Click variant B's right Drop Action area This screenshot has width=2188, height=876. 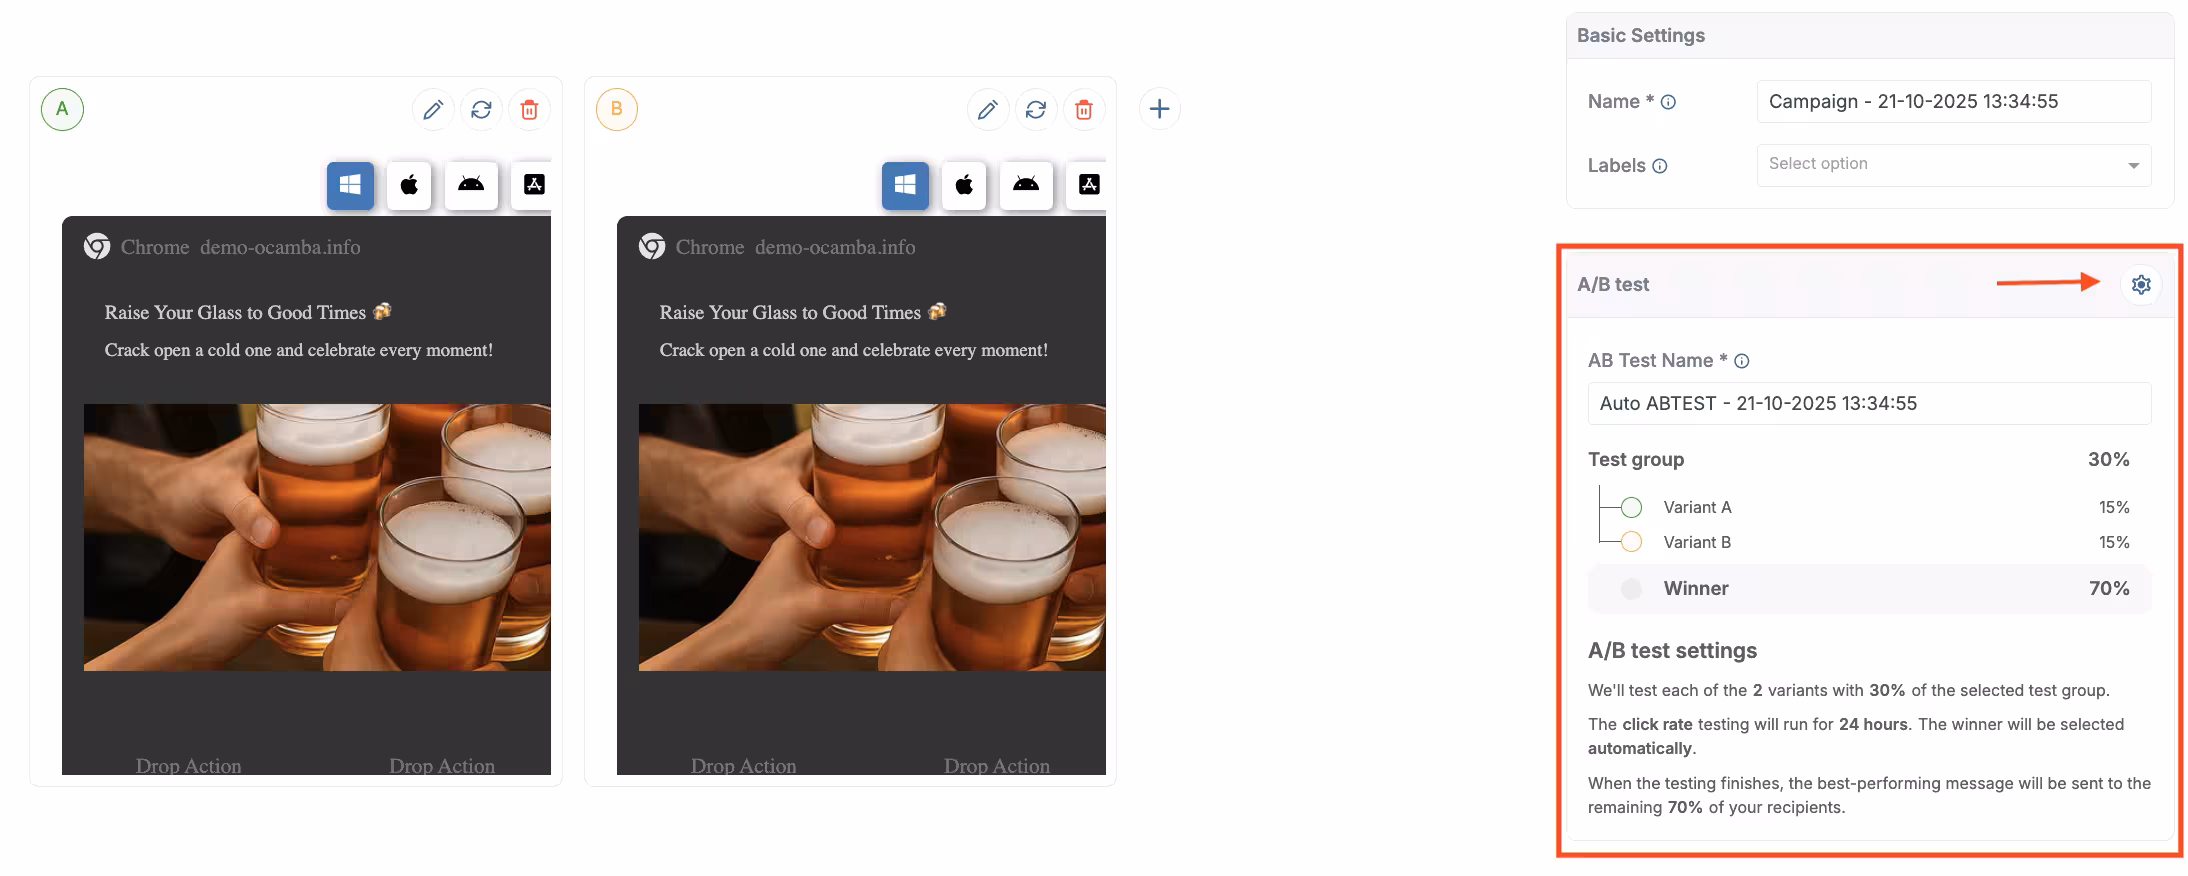[996, 765]
